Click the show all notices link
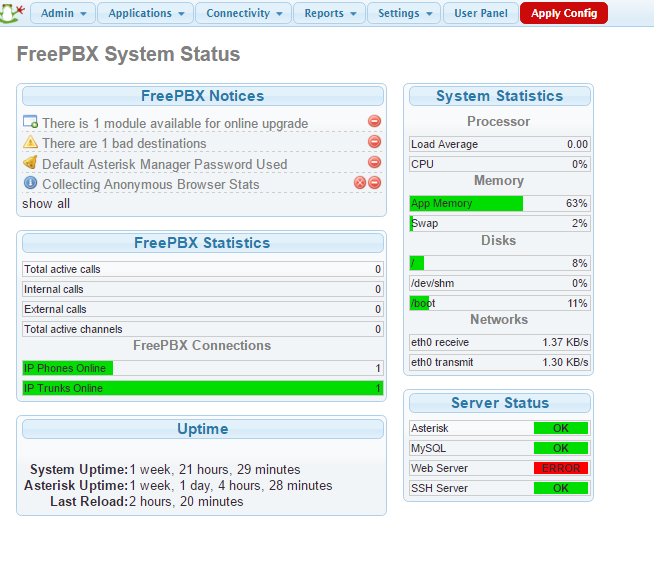Screen dimensions: 654x562 pyautogui.click(x=46, y=204)
